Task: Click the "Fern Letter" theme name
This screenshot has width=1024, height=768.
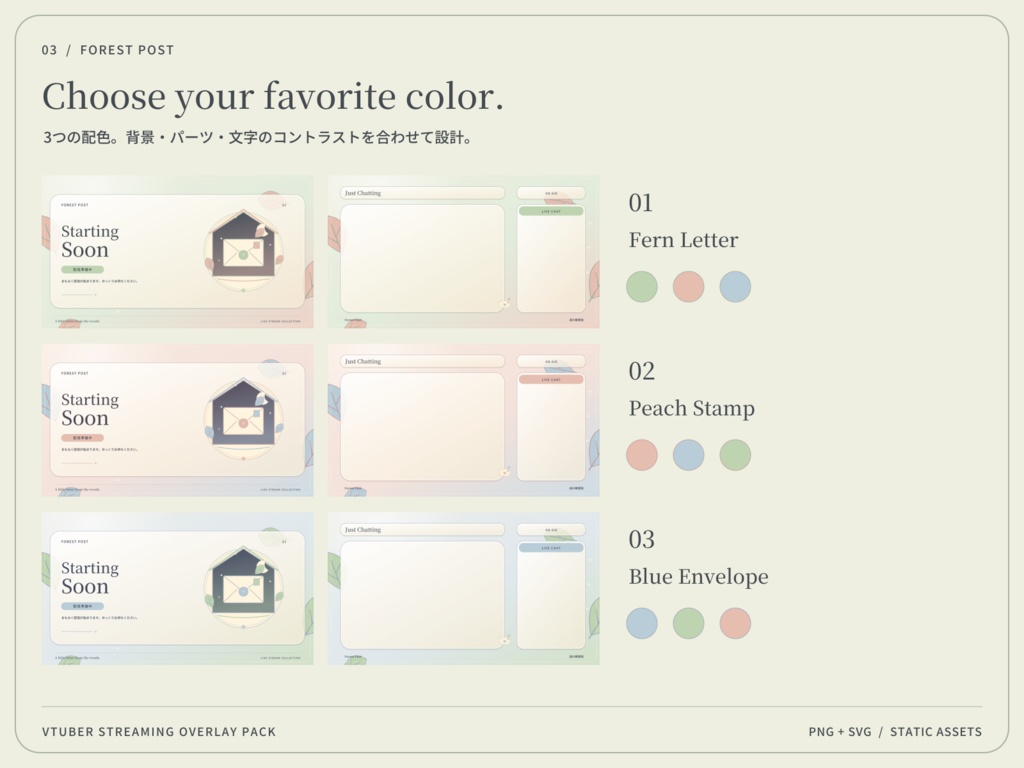Action: click(x=683, y=240)
